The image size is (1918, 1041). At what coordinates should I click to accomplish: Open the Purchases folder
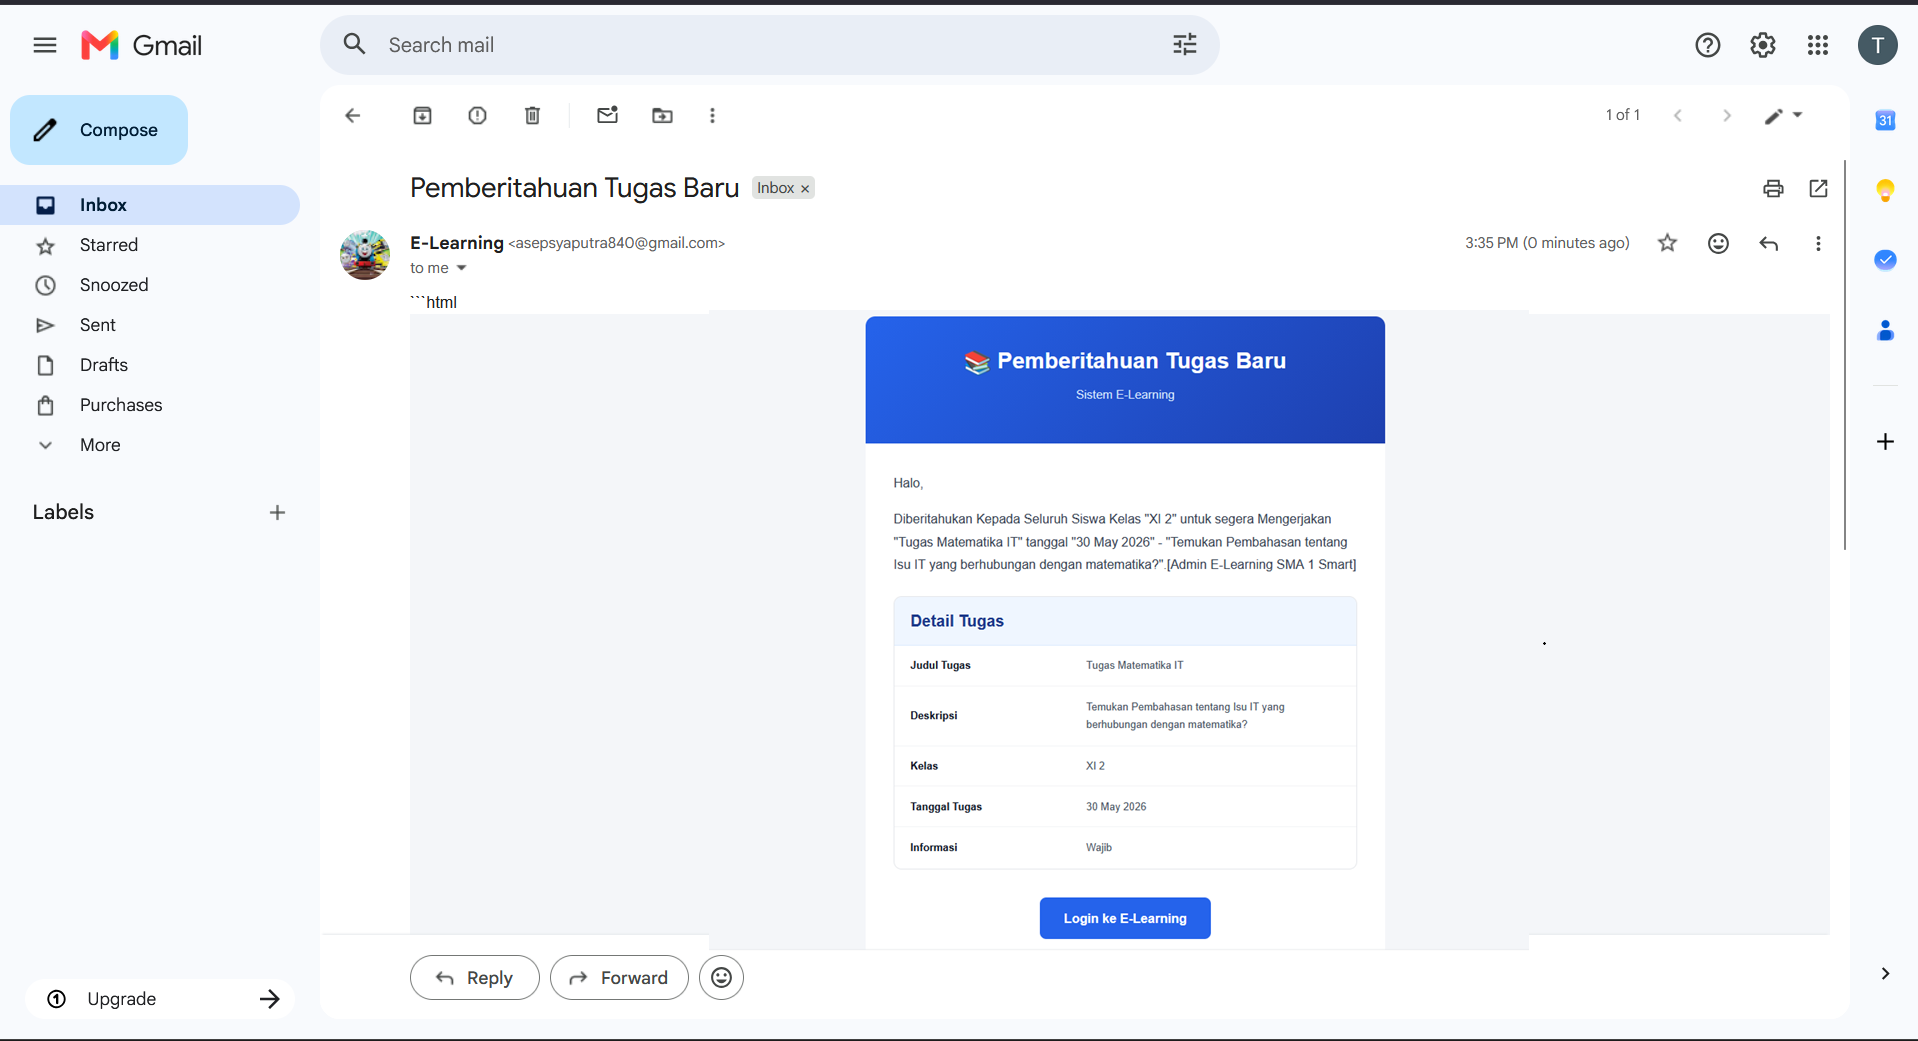pos(150,405)
